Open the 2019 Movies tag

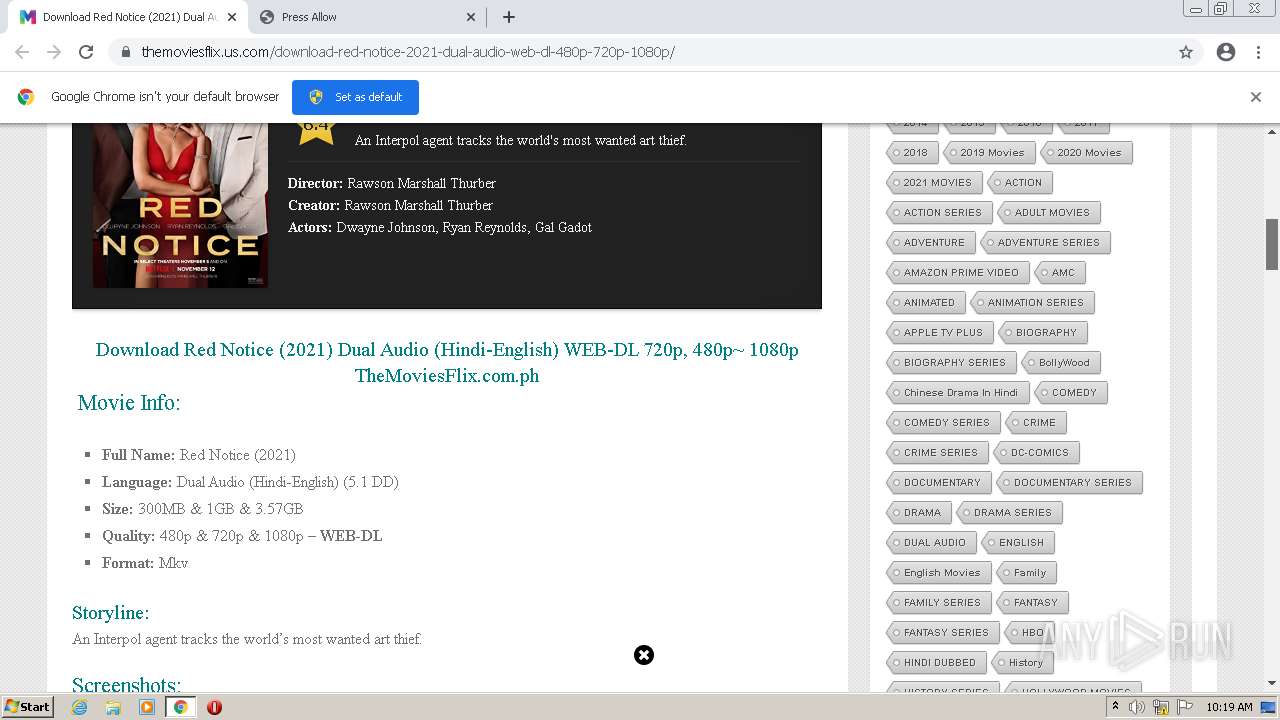(x=988, y=153)
